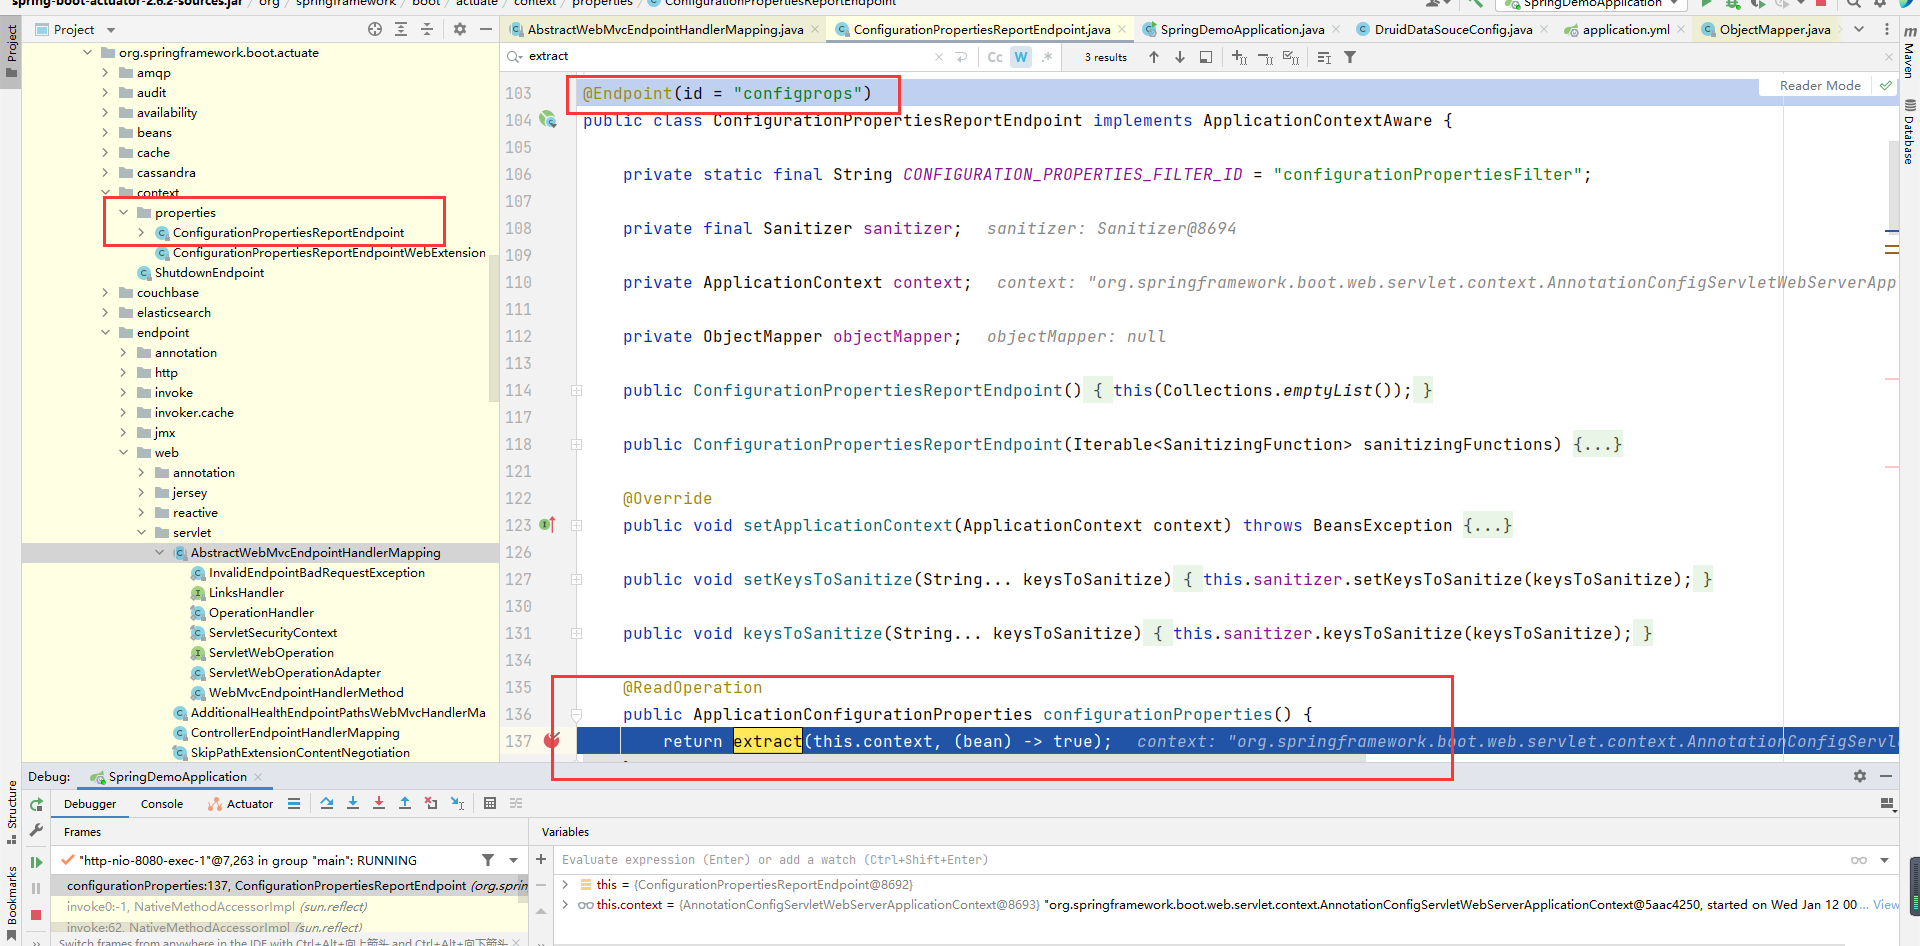Viewport: 1920px width, 946px height.
Task: Open Project view dropdown
Action: (111, 30)
